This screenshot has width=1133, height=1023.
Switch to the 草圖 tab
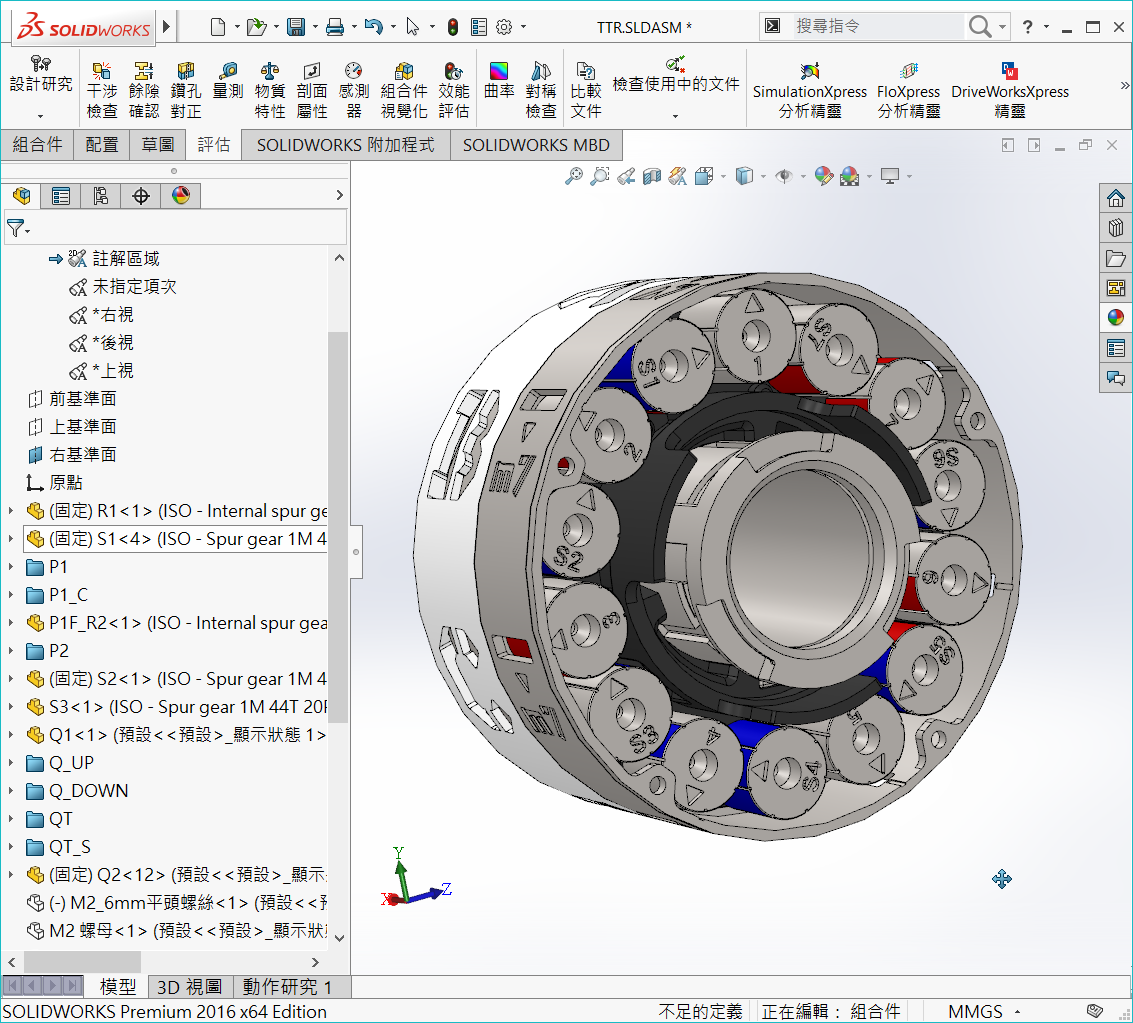pyautogui.click(x=157, y=145)
